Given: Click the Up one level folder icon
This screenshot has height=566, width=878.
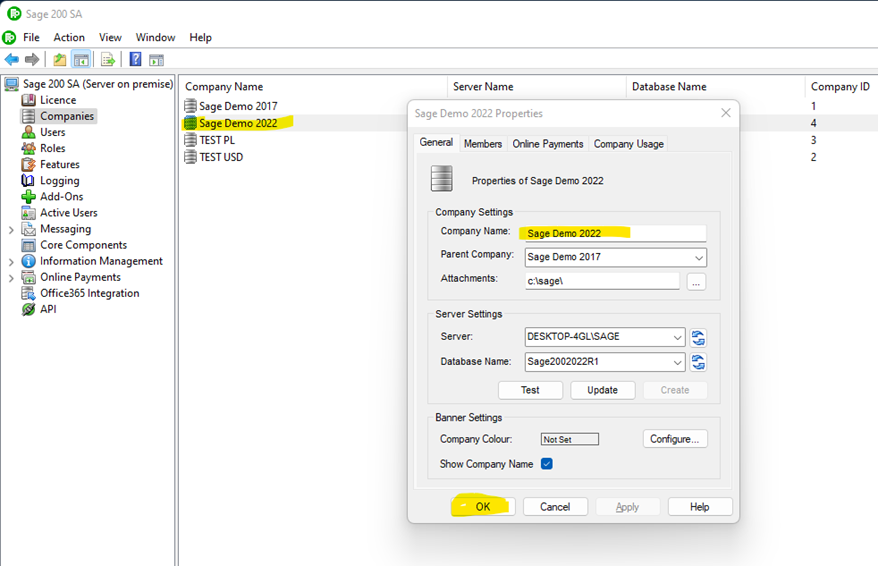Looking at the screenshot, I should click(x=59, y=59).
